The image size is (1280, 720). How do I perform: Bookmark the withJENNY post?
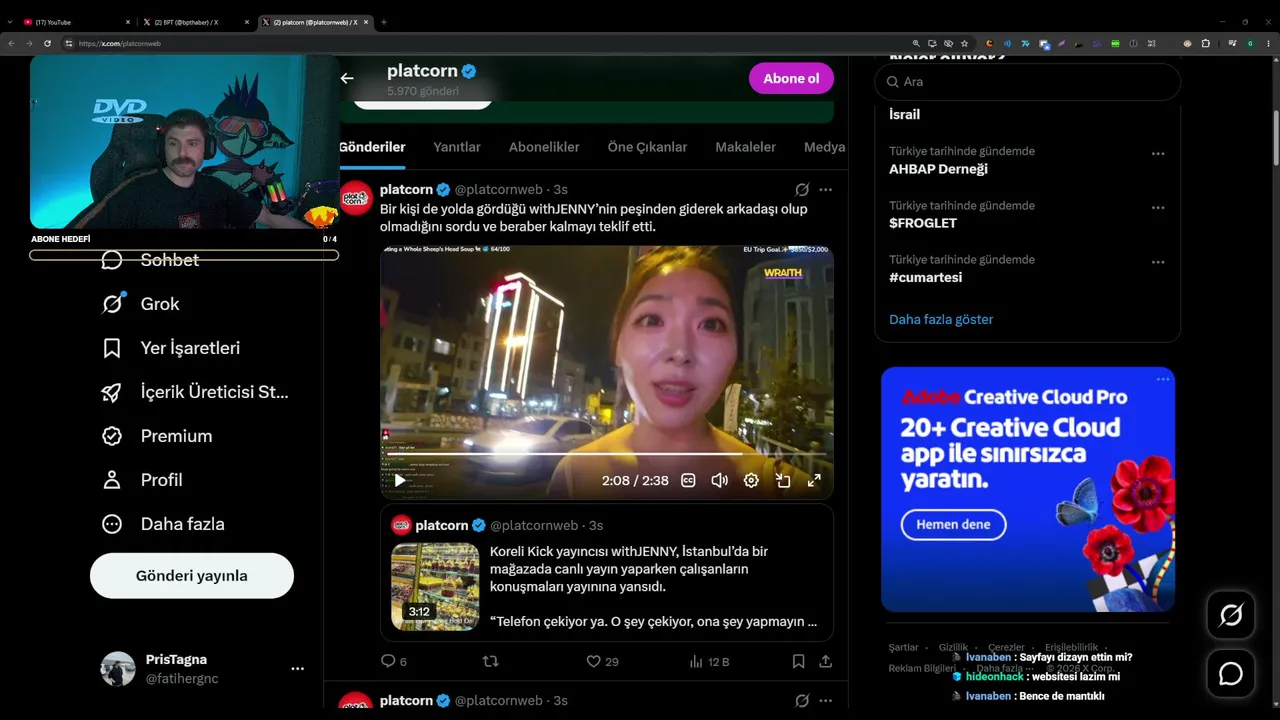tap(798, 661)
